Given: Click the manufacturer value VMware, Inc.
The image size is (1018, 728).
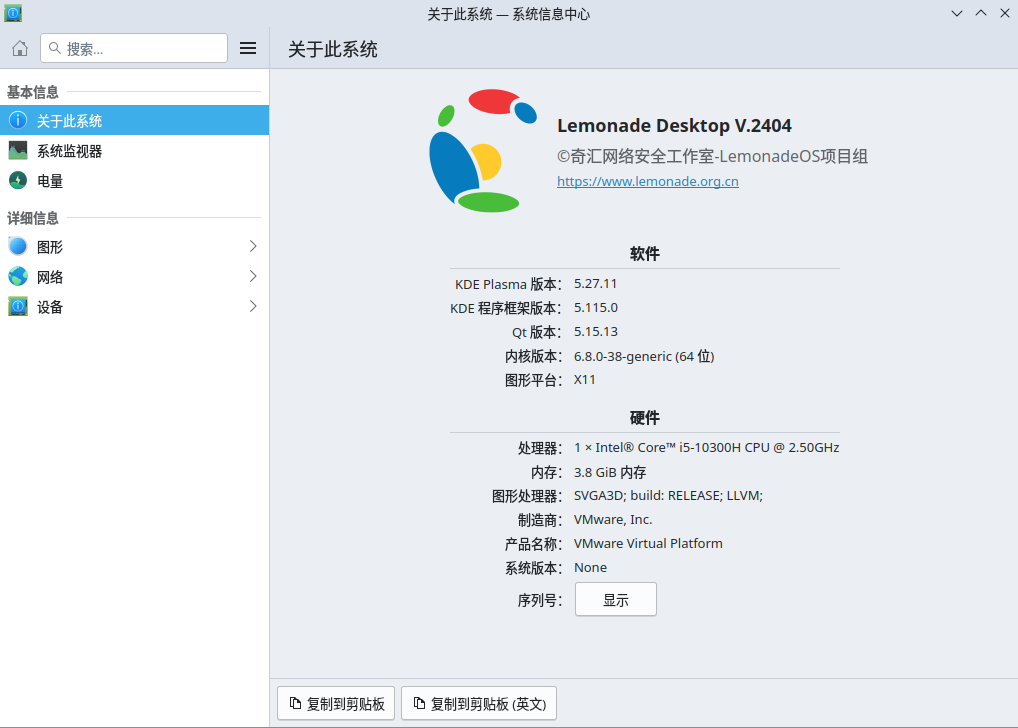Looking at the screenshot, I should point(613,520).
